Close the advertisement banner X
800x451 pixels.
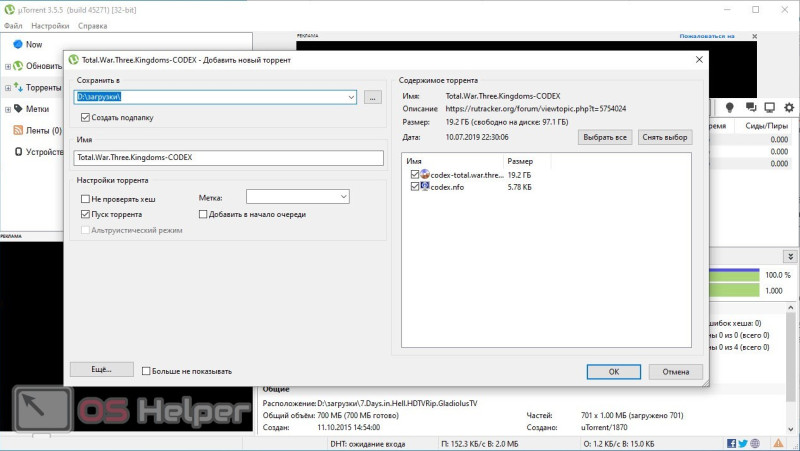(x=755, y=36)
